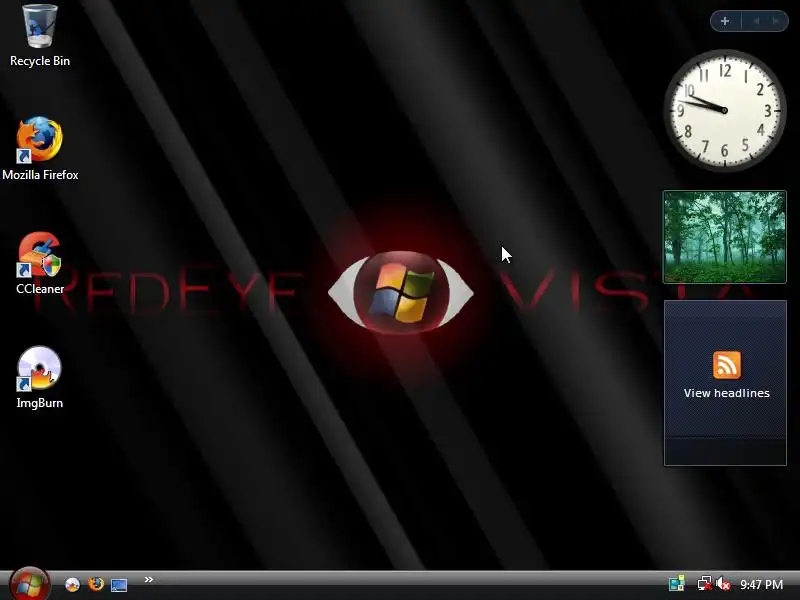800x600 pixels.
Task: Click the sidebar previous page arrow
Action: [757, 21]
